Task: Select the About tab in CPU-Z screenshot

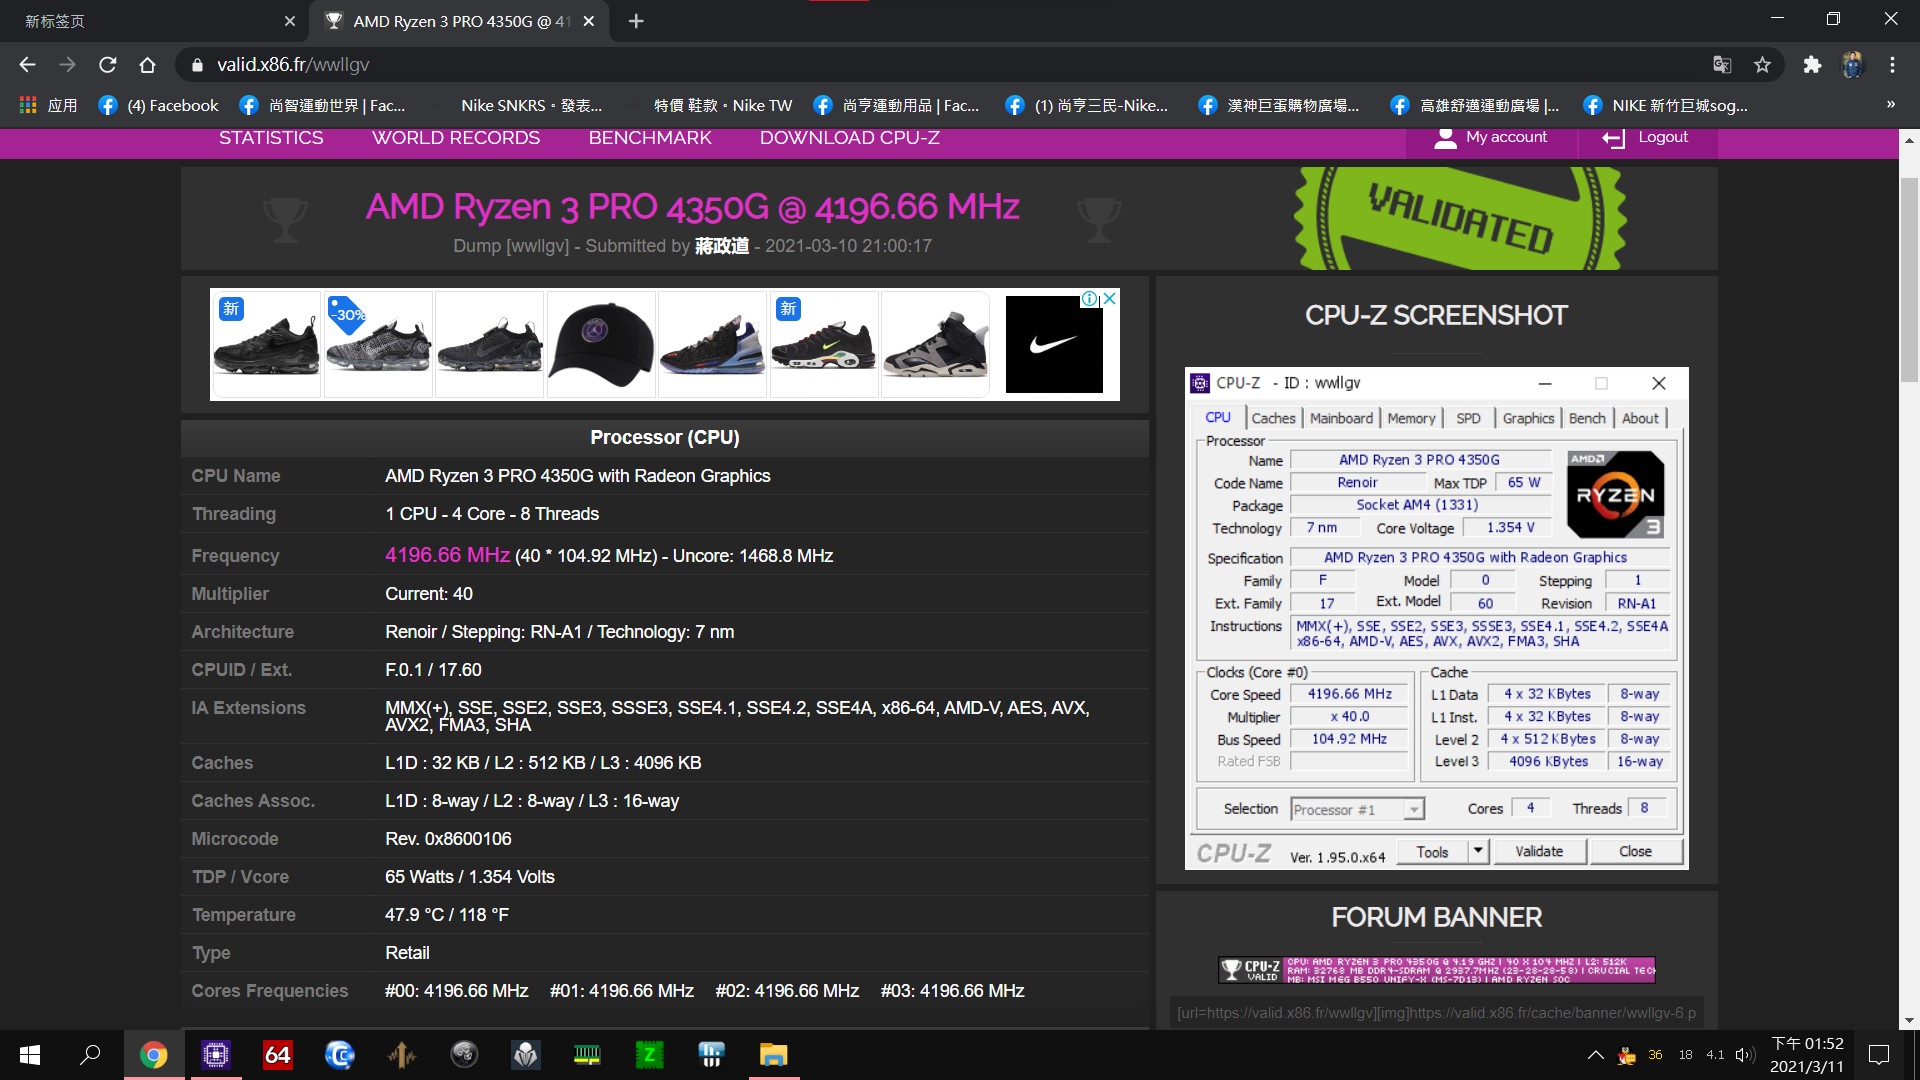Action: click(1640, 418)
